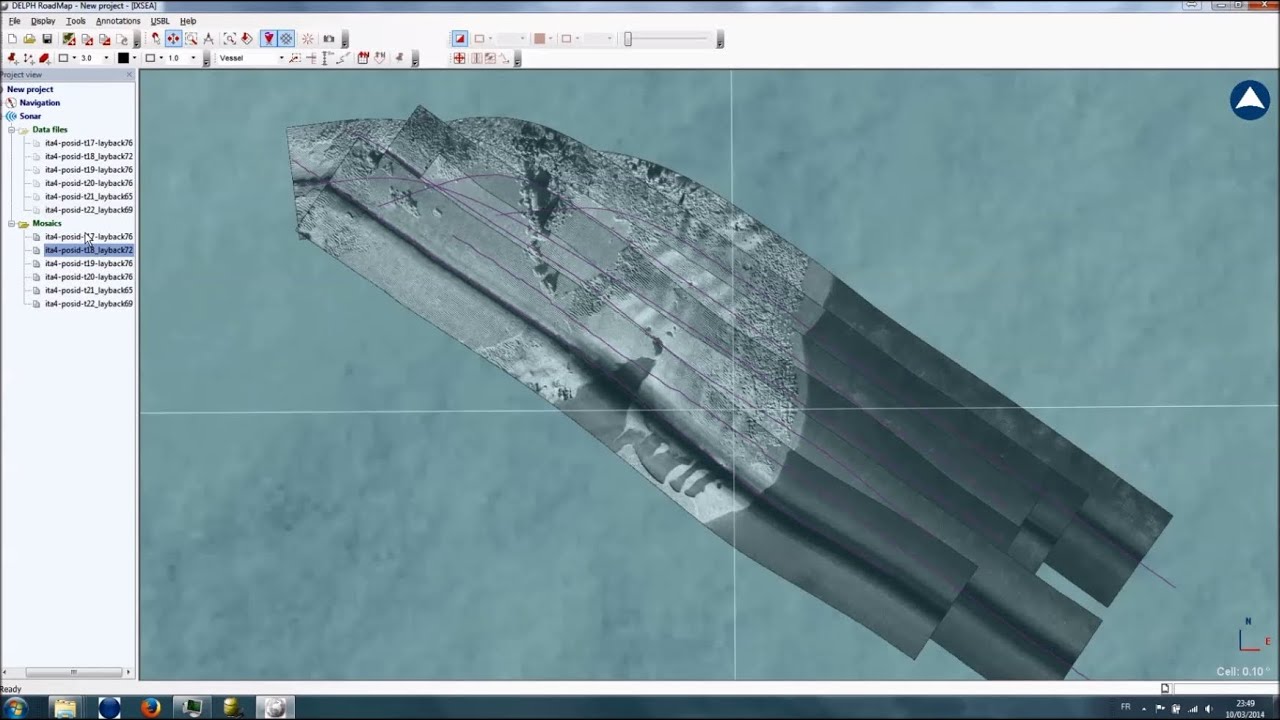Open the 1.0 width dropdown
This screenshot has width=1280, height=720.
(193, 58)
